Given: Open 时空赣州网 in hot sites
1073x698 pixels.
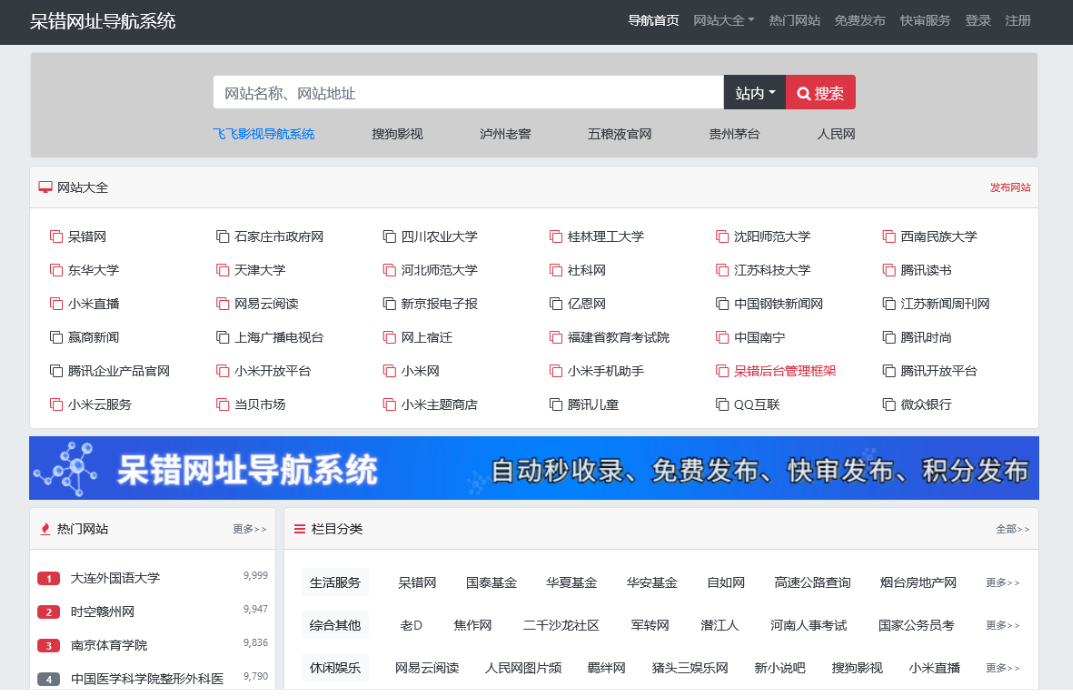Looking at the screenshot, I should (x=102, y=612).
